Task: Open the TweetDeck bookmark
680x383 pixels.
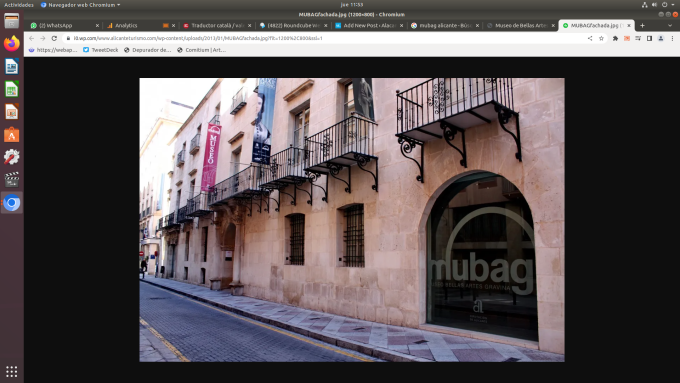Action: (x=100, y=50)
